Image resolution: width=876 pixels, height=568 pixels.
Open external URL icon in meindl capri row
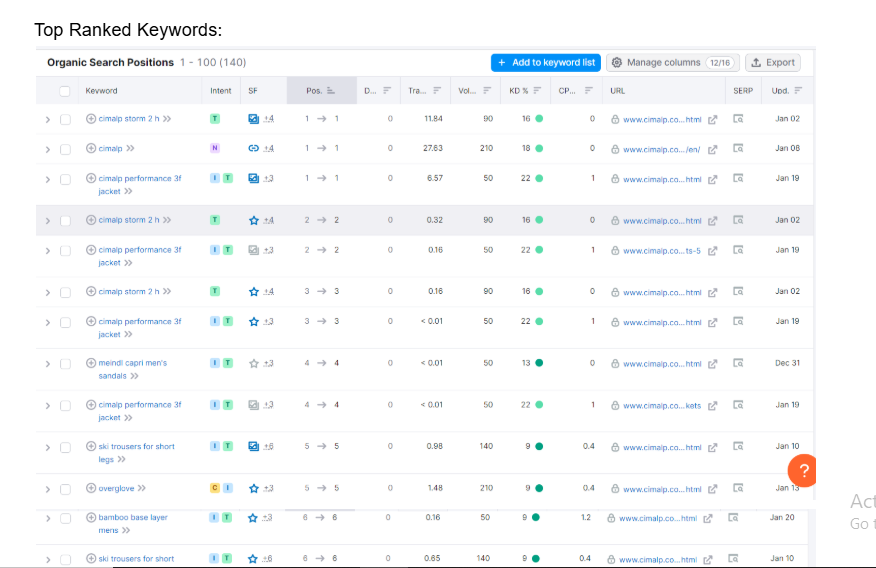click(x=712, y=364)
